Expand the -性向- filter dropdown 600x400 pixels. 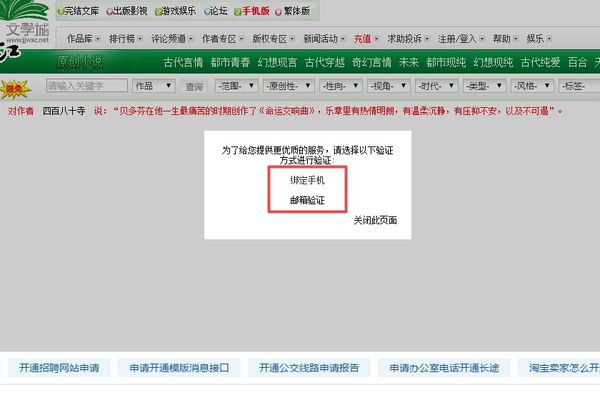coord(341,86)
